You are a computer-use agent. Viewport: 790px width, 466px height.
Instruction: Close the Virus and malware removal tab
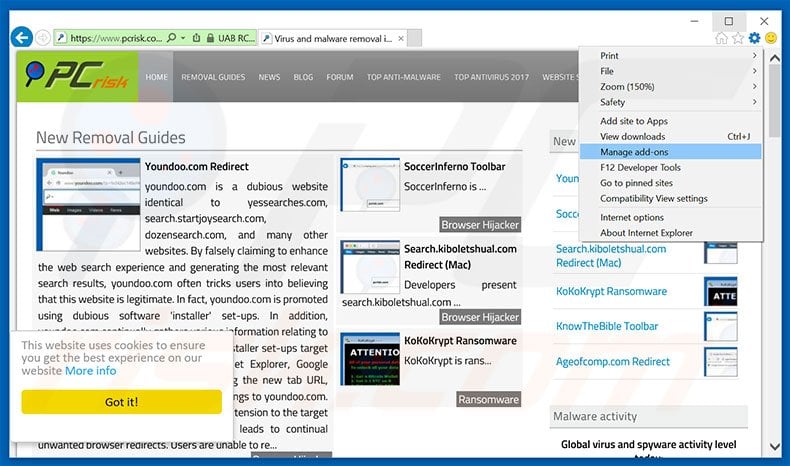[x=401, y=38]
